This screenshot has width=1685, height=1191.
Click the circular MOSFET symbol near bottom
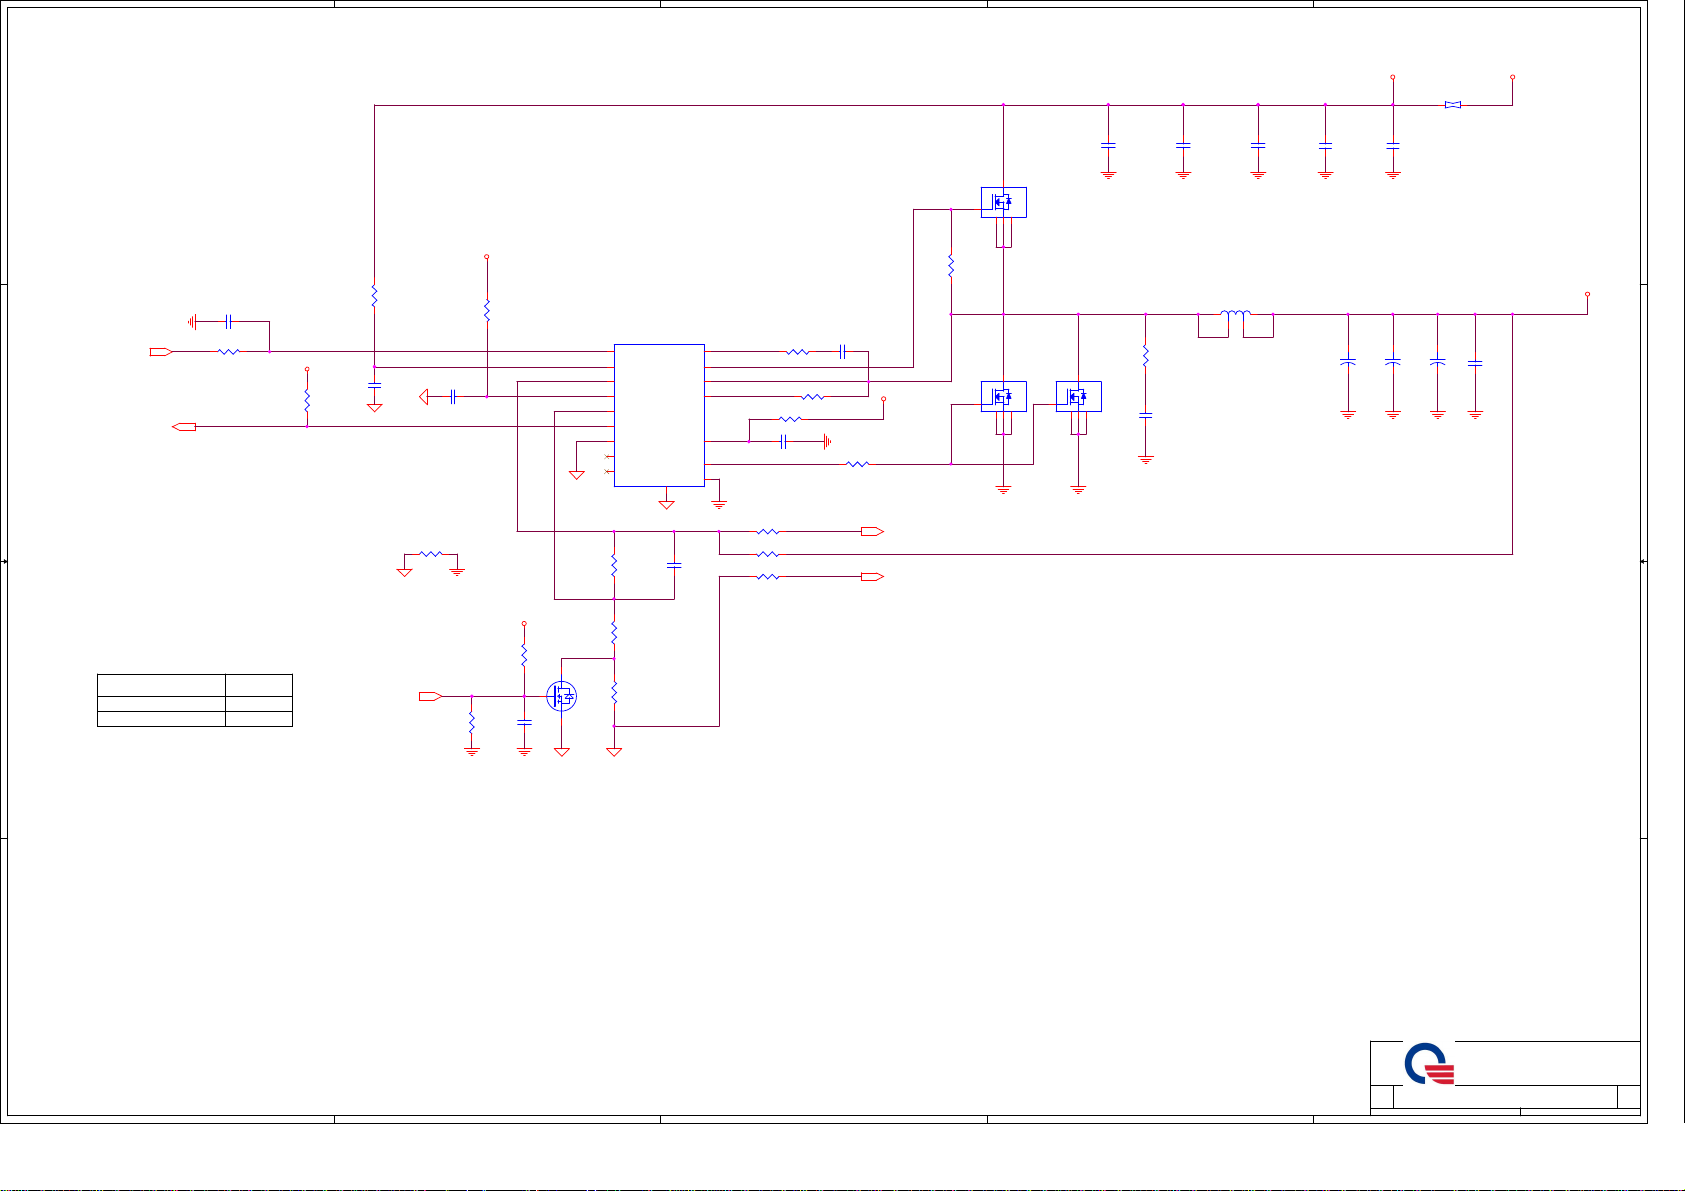pyautogui.click(x=561, y=696)
